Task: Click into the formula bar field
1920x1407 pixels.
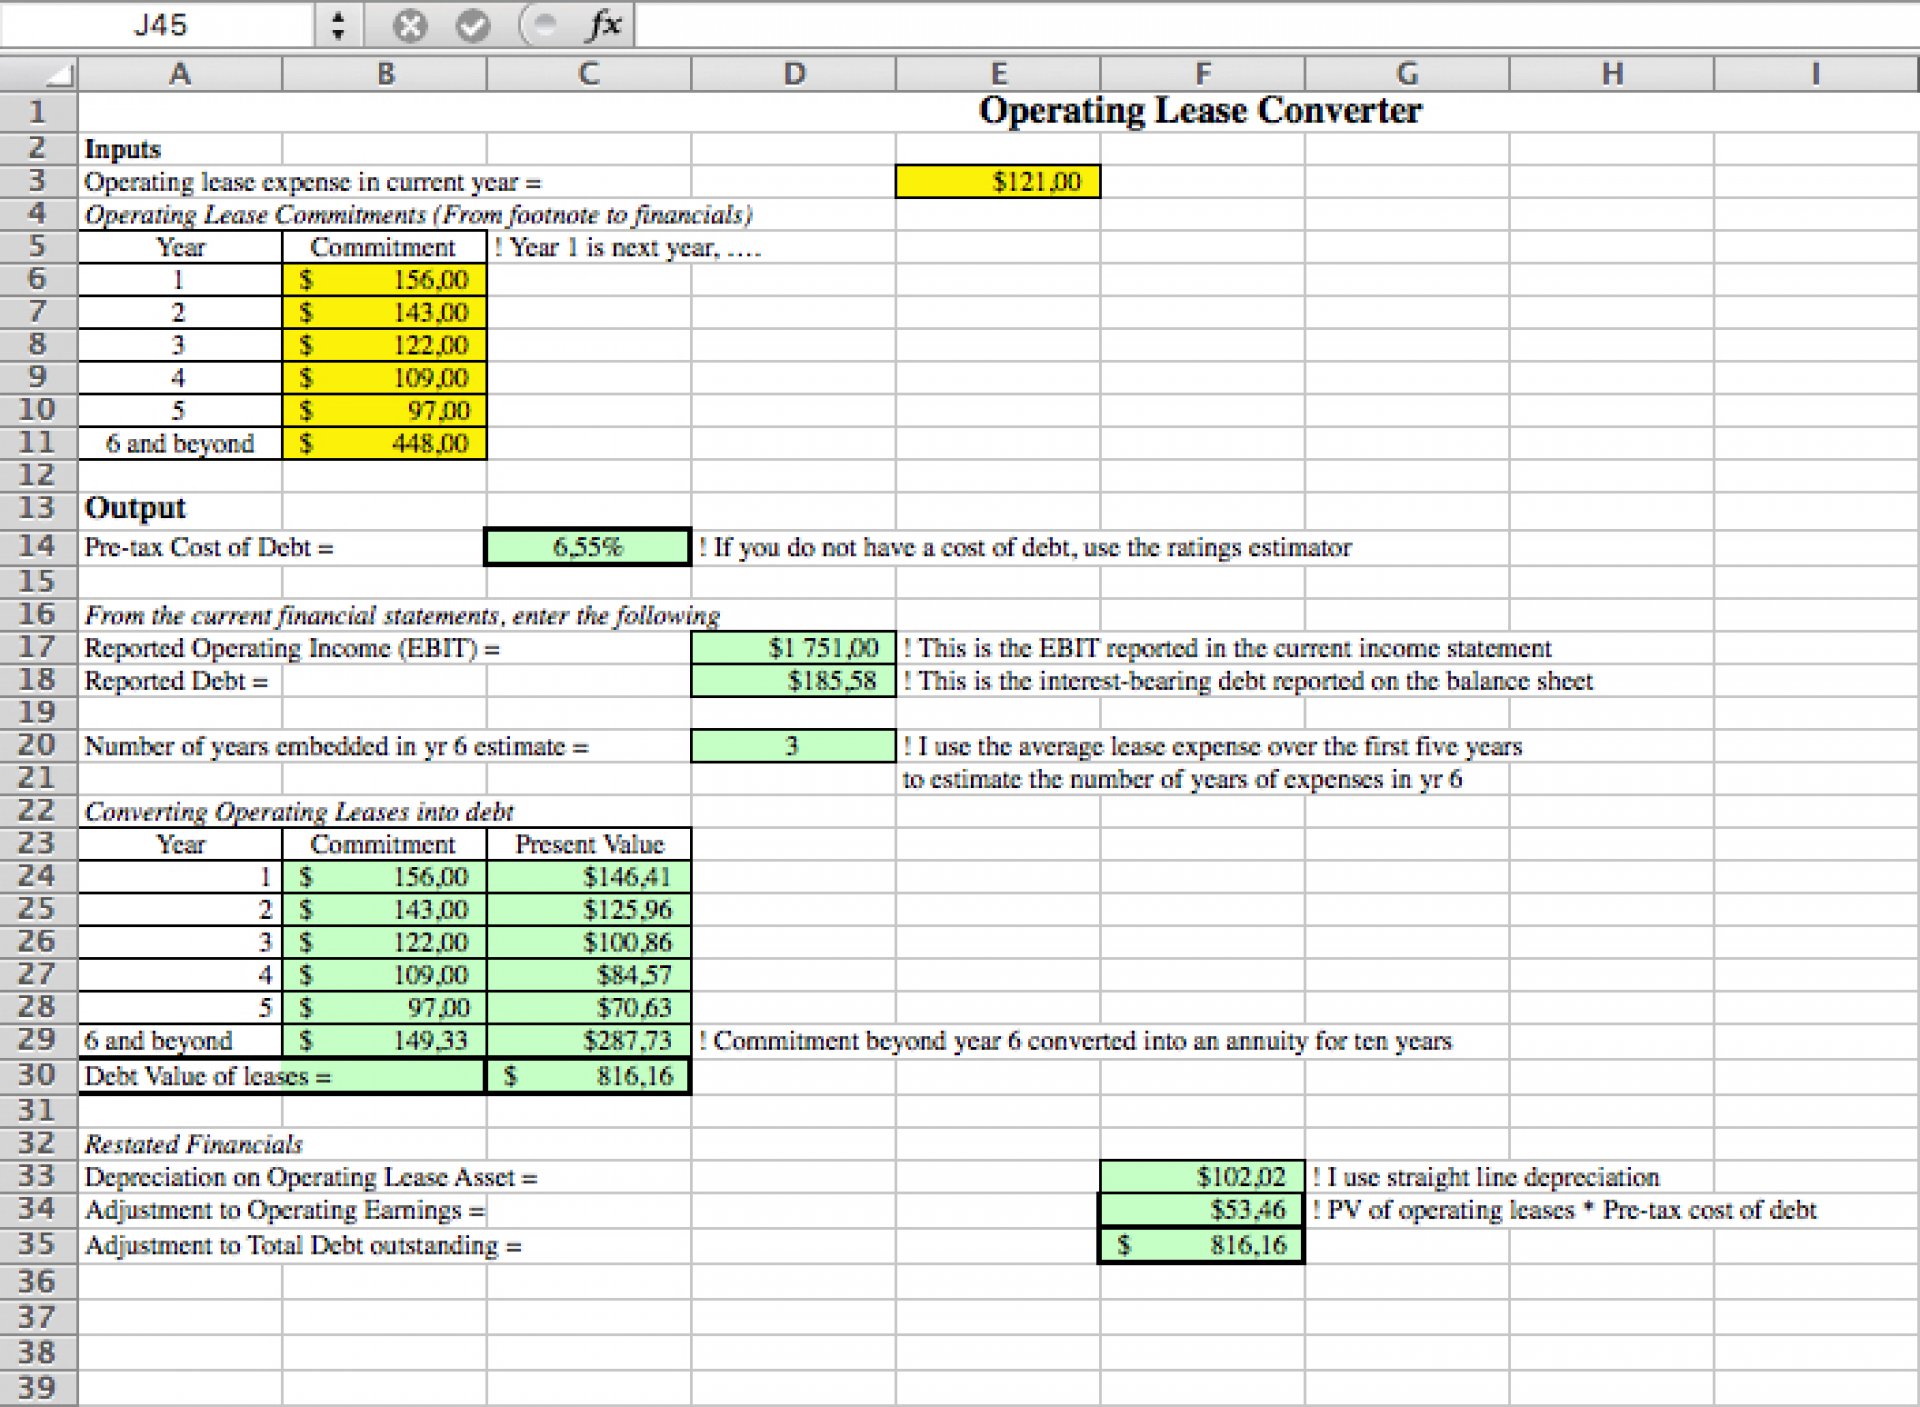Action: click(x=1276, y=25)
